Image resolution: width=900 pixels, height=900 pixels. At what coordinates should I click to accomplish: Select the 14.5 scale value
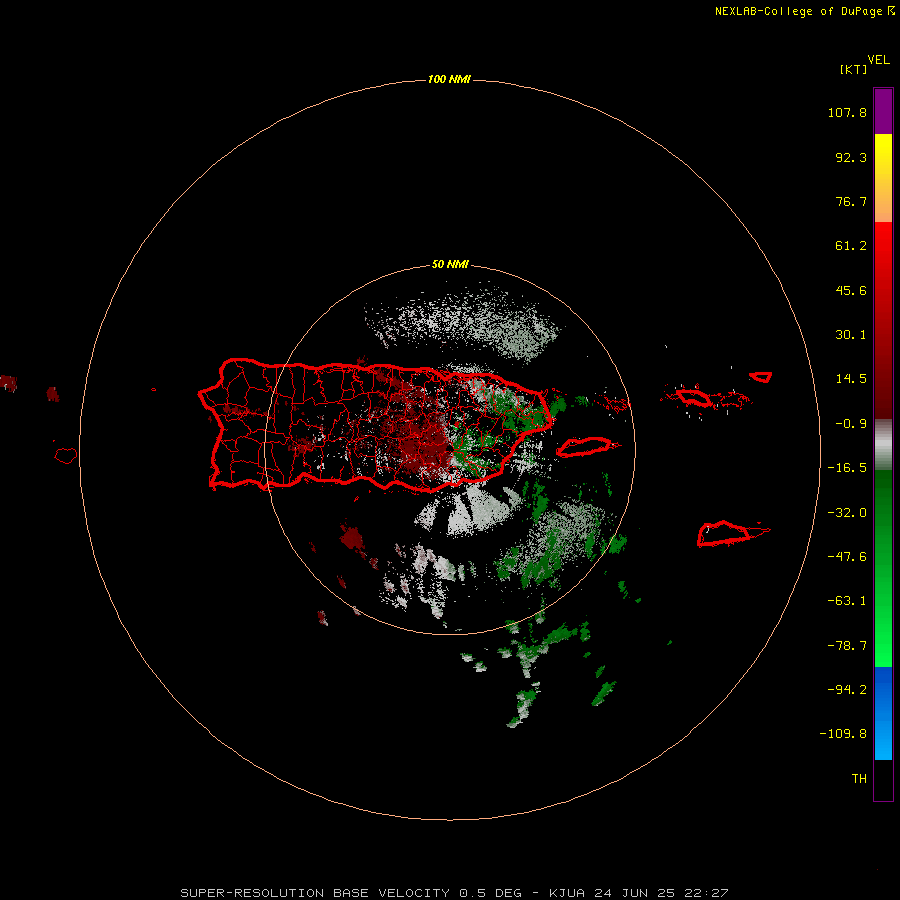851,379
